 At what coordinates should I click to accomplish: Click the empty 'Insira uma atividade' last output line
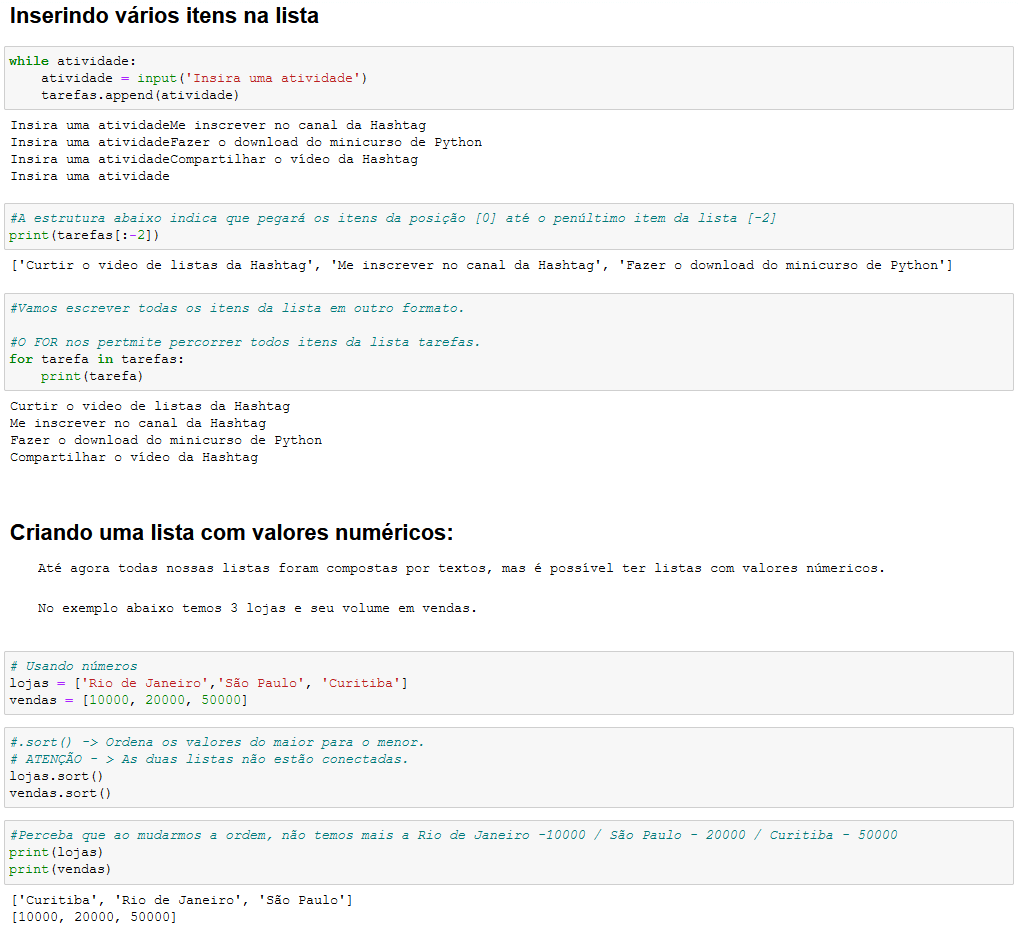click(x=90, y=176)
